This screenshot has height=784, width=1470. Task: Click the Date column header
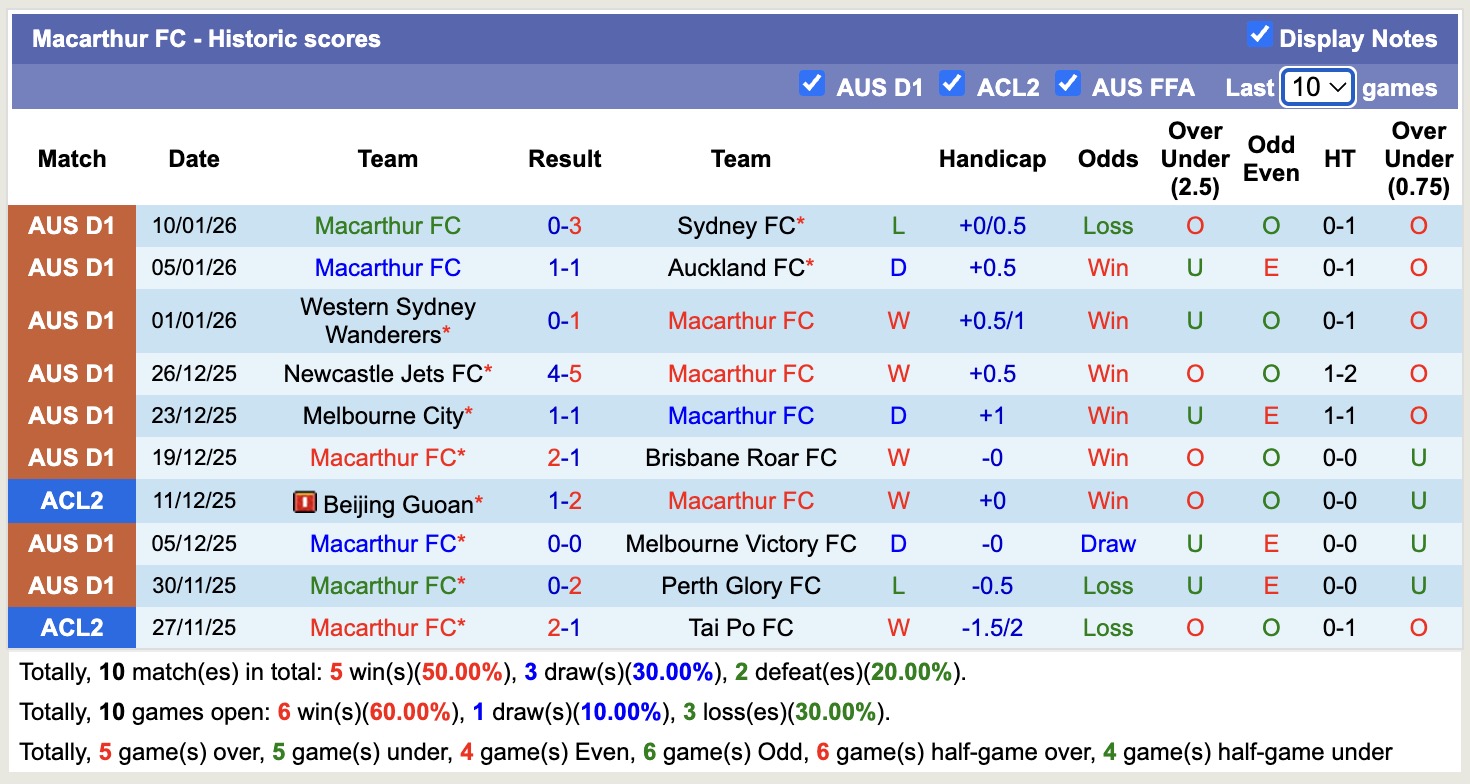(193, 158)
